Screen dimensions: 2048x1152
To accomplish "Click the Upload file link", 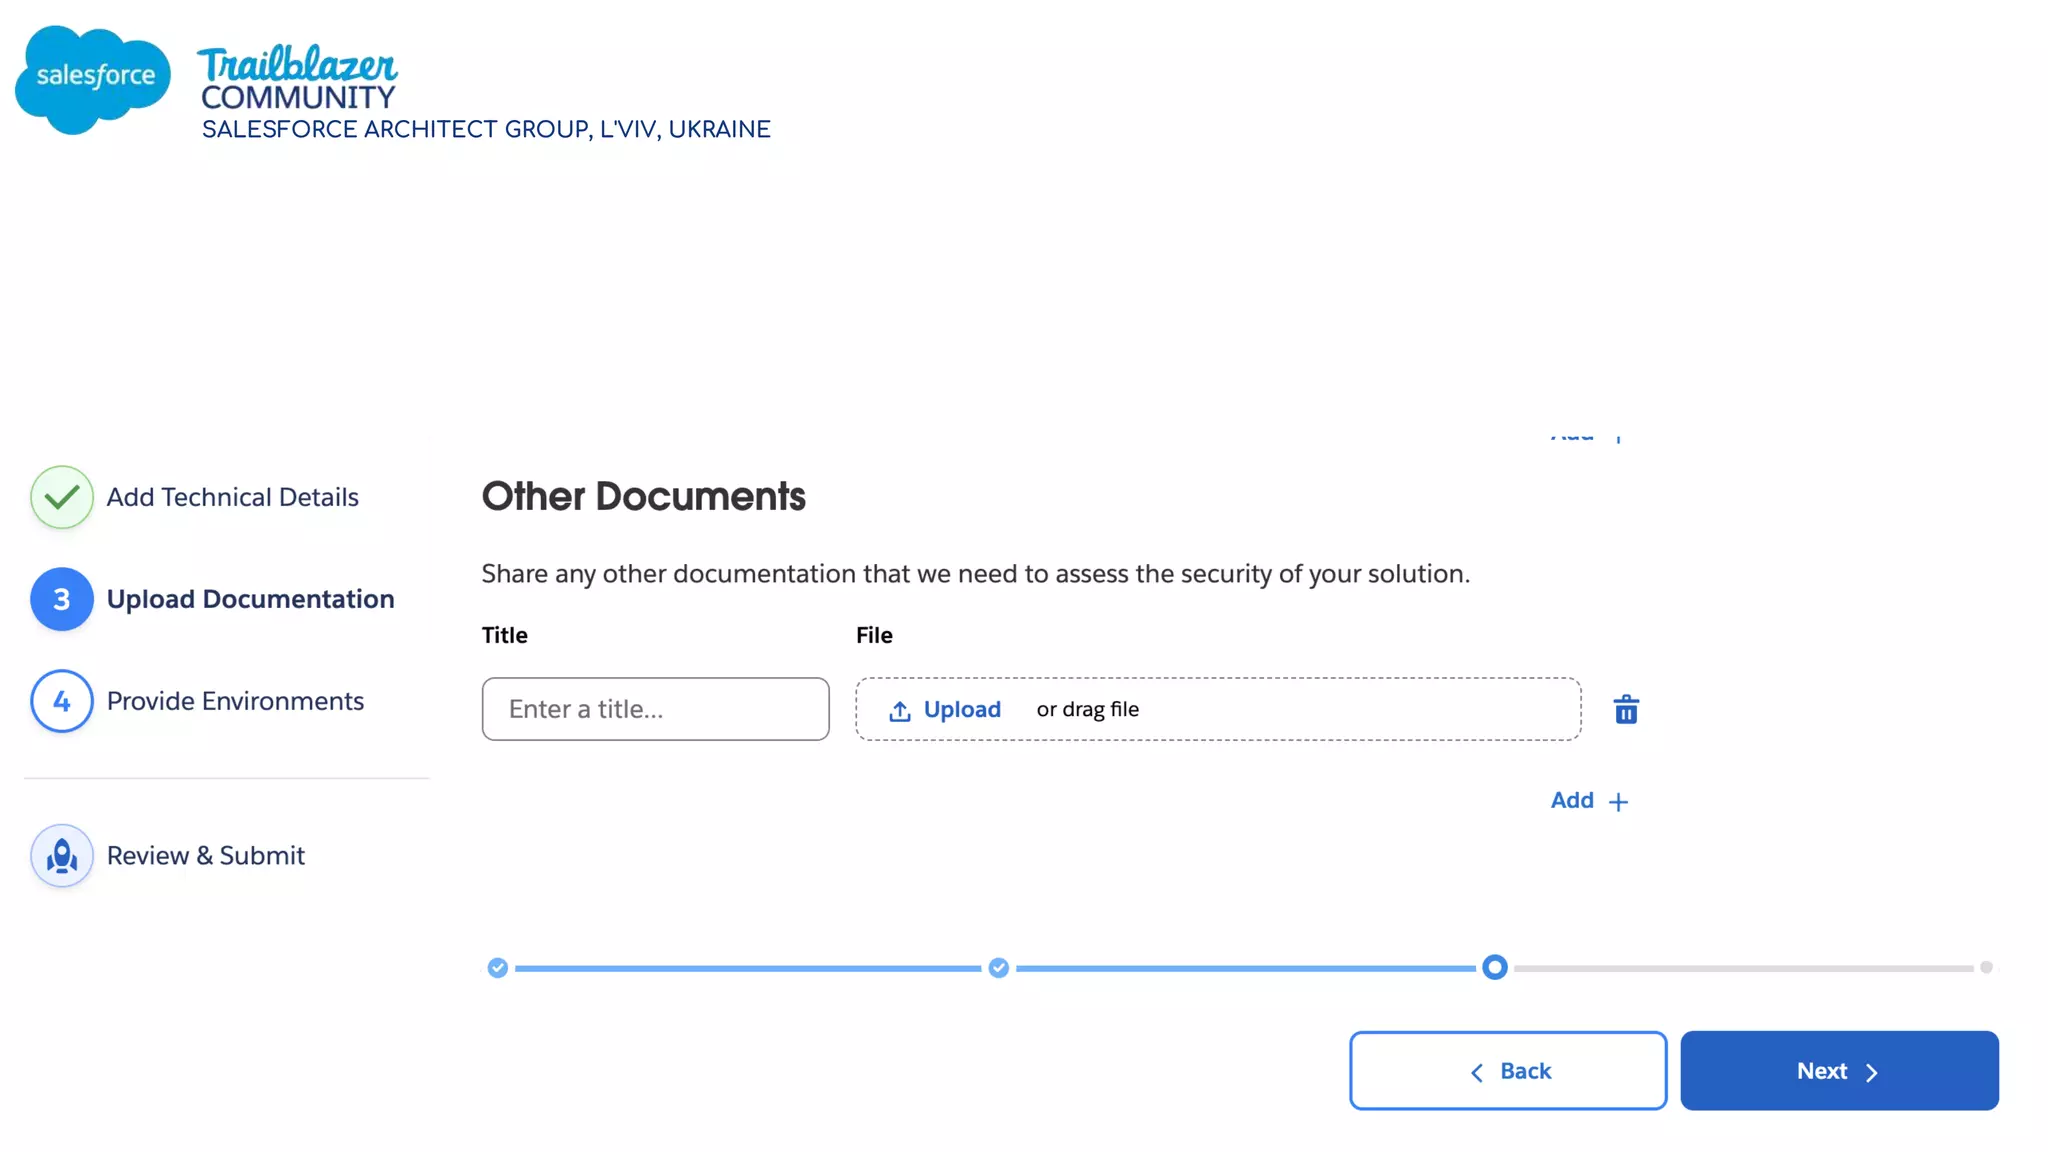I will 961,710.
